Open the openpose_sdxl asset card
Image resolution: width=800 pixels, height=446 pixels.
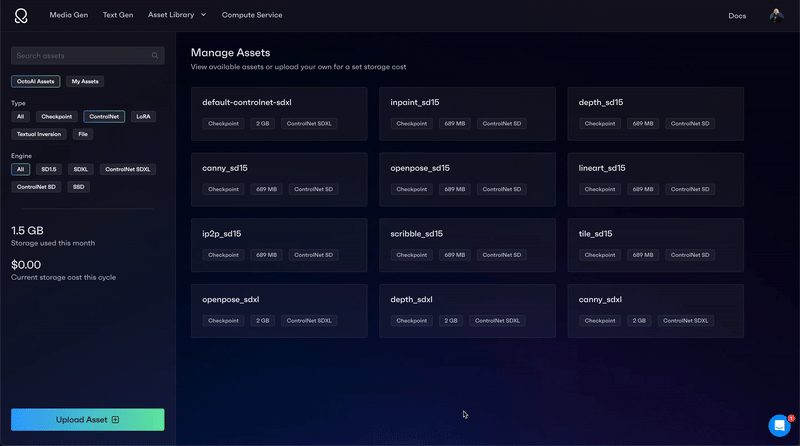[x=279, y=311]
